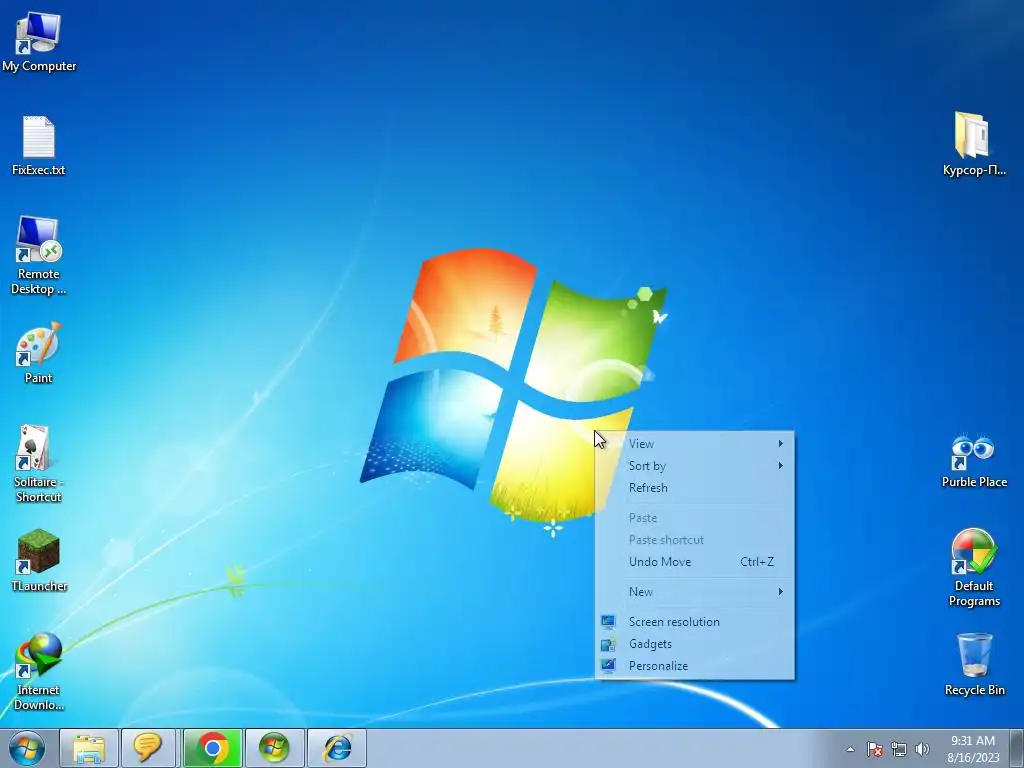Click the View menu entry label
Image resolution: width=1024 pixels, height=768 pixels.
coord(641,443)
